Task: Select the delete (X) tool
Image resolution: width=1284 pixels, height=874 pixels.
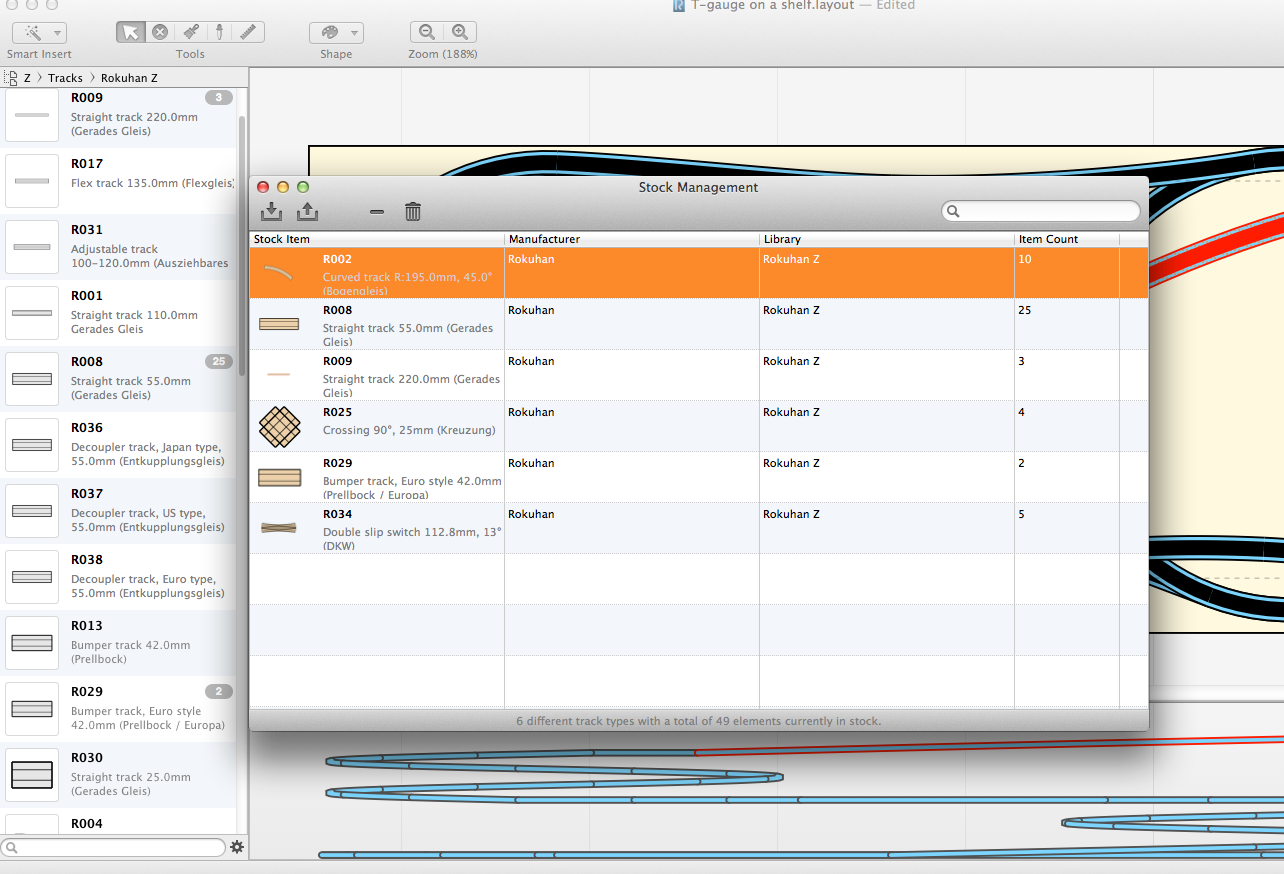Action: (x=160, y=32)
